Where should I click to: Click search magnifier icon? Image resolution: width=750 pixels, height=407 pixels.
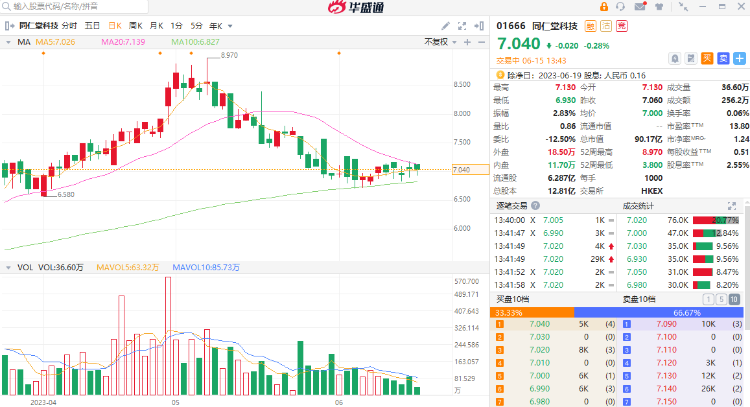coord(6,6)
